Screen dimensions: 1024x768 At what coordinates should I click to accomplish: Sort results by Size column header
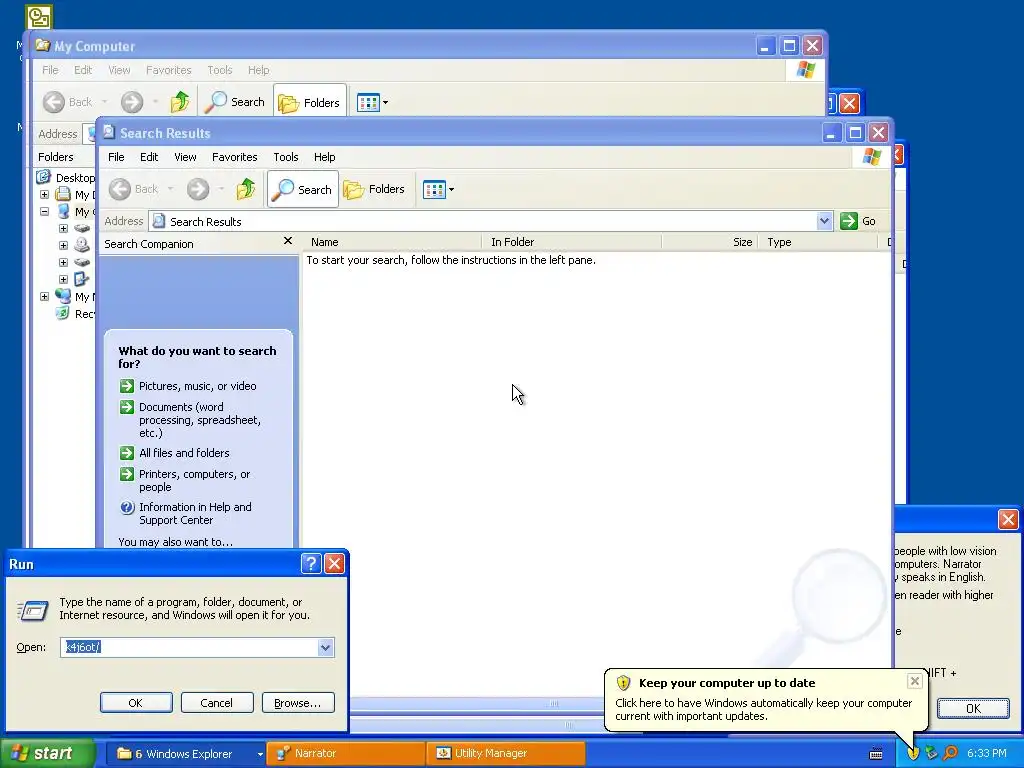(x=709, y=242)
